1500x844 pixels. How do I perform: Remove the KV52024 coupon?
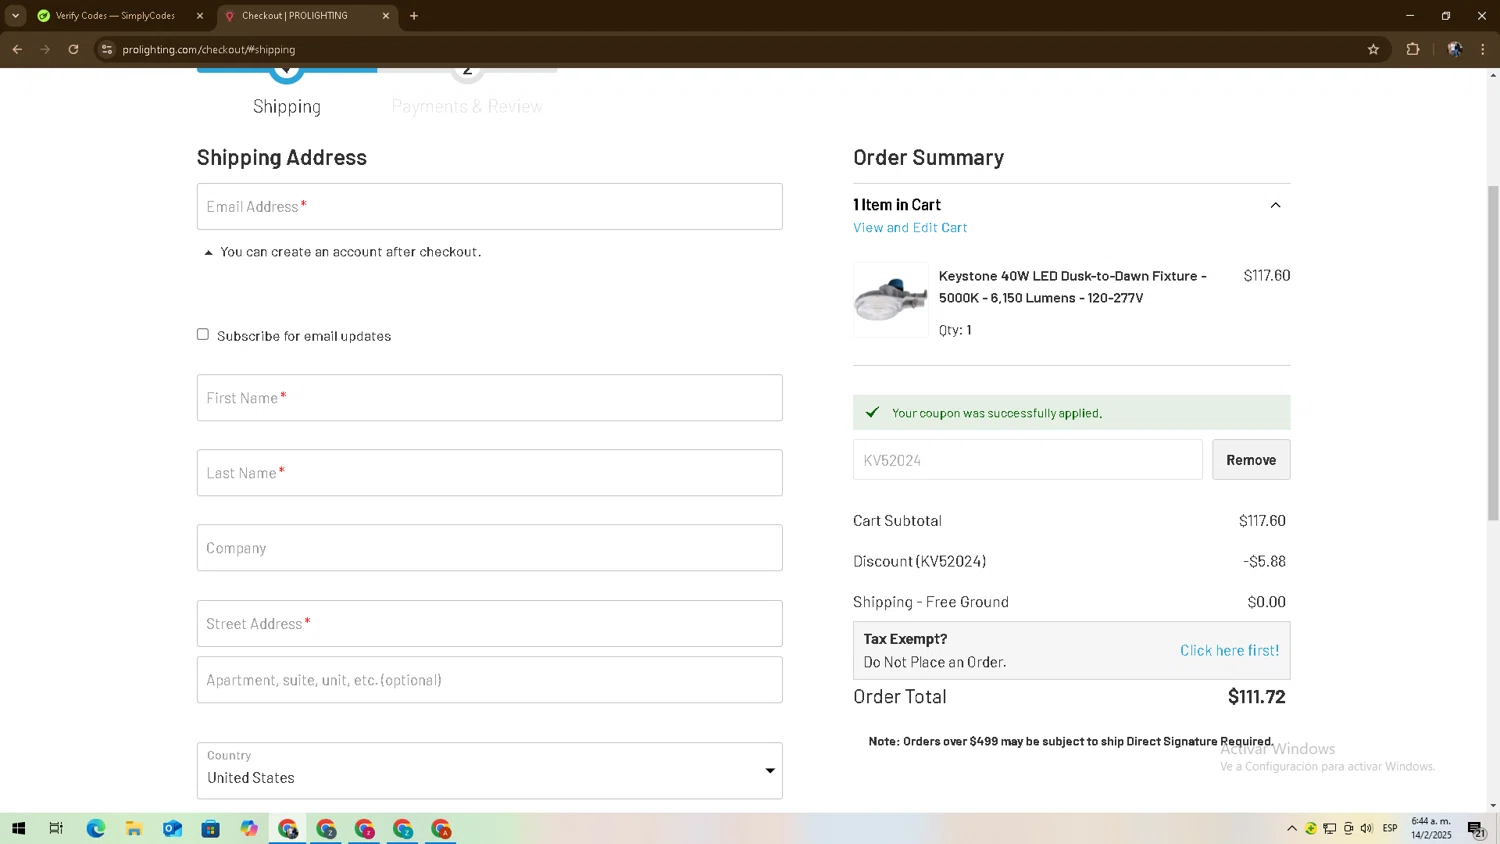coord(1251,460)
